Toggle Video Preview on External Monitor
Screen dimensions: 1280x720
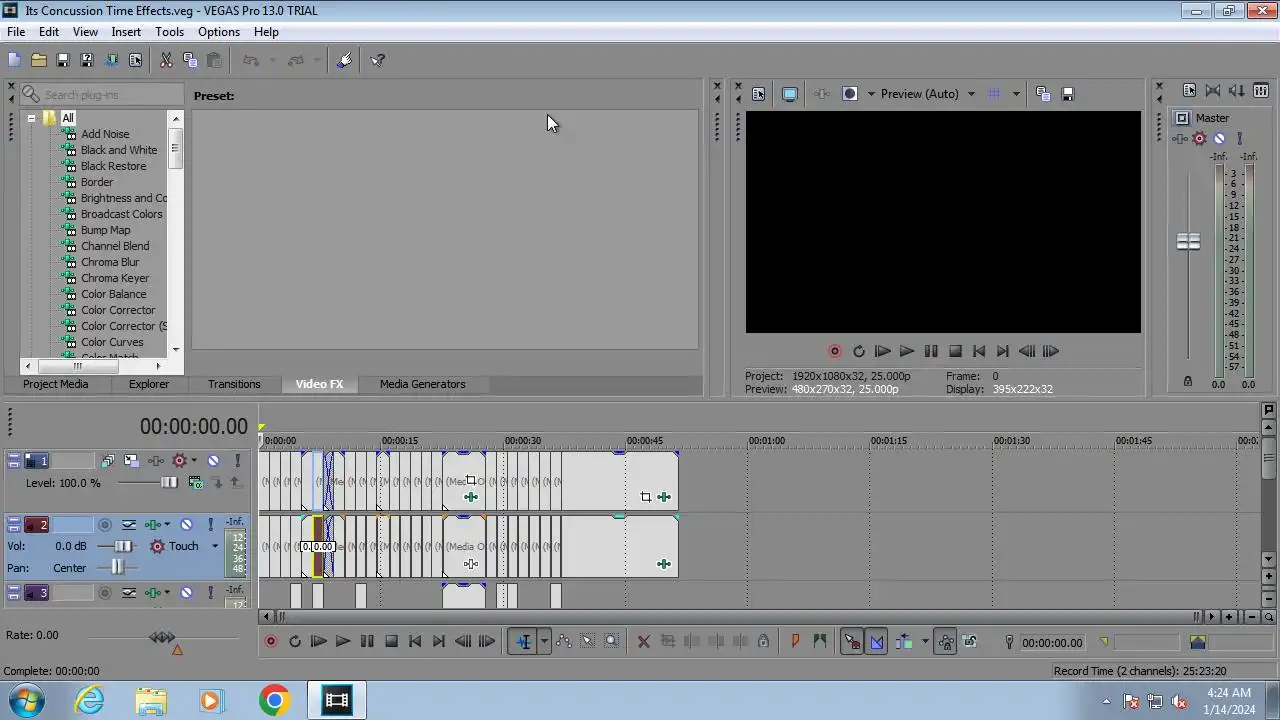(790, 94)
